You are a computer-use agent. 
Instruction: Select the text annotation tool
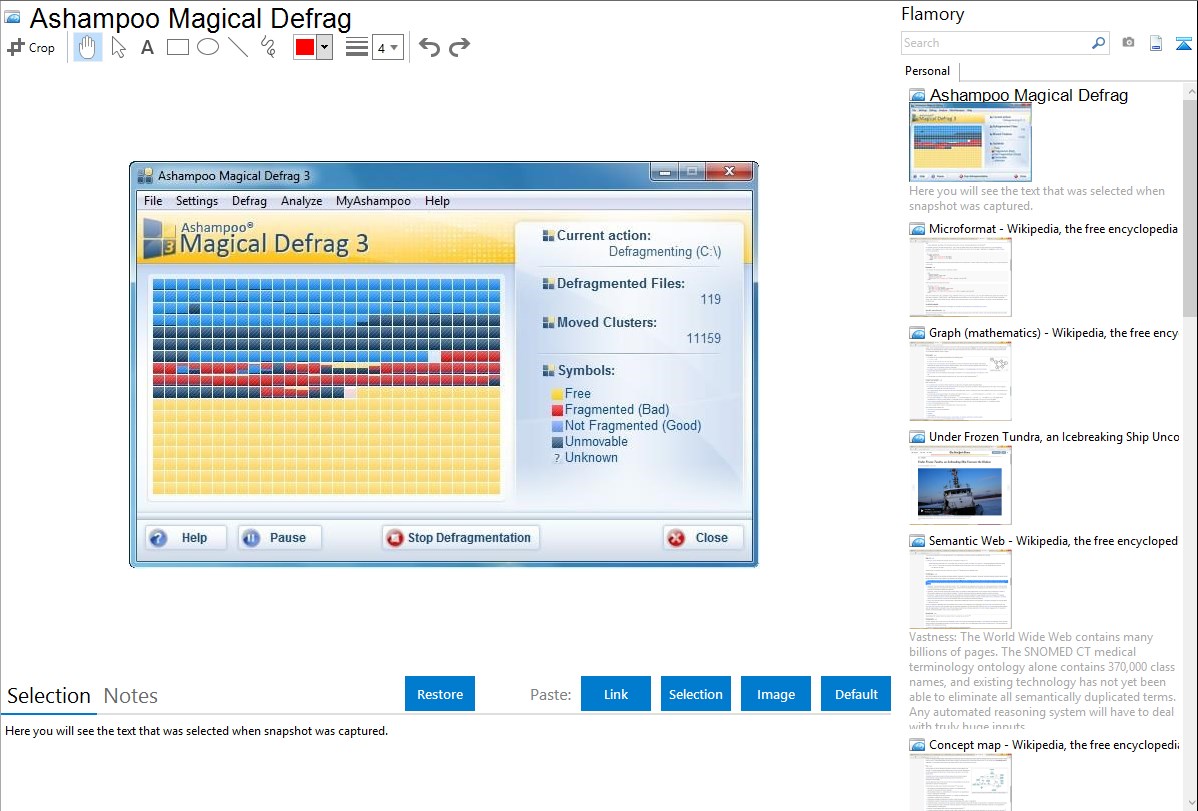(x=147, y=47)
